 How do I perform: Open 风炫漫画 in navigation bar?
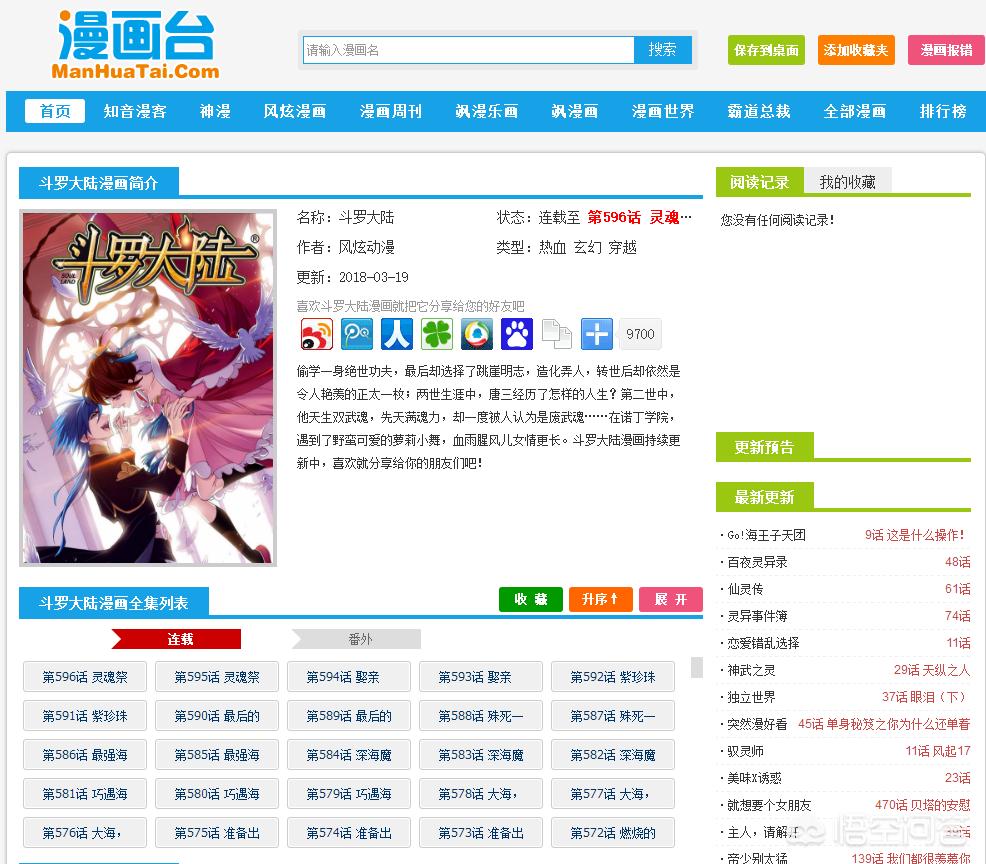click(x=295, y=111)
